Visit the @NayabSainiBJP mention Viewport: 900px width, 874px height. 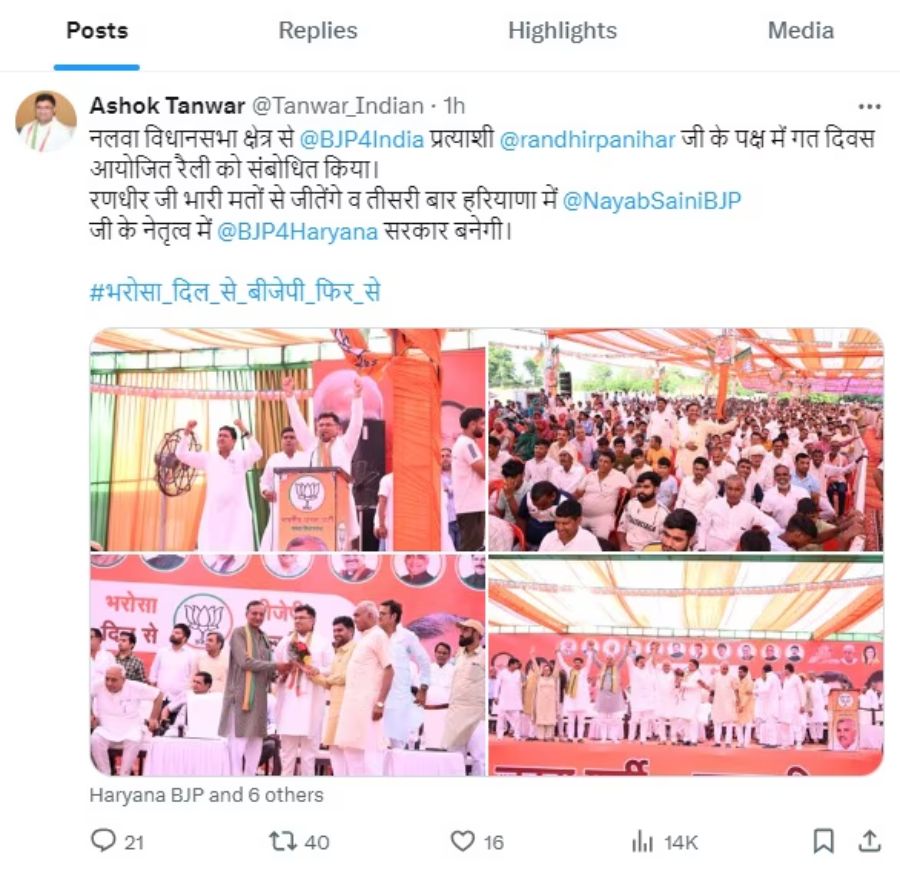652,200
